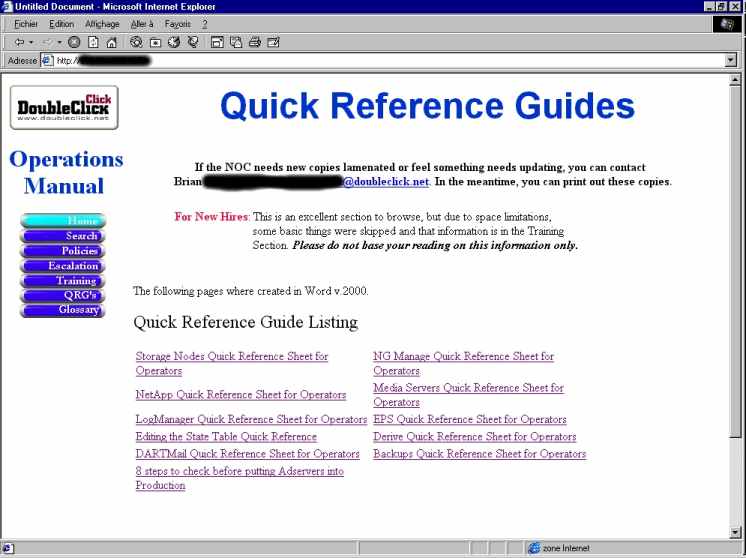Click the page icon in the address bar

pos(47,60)
